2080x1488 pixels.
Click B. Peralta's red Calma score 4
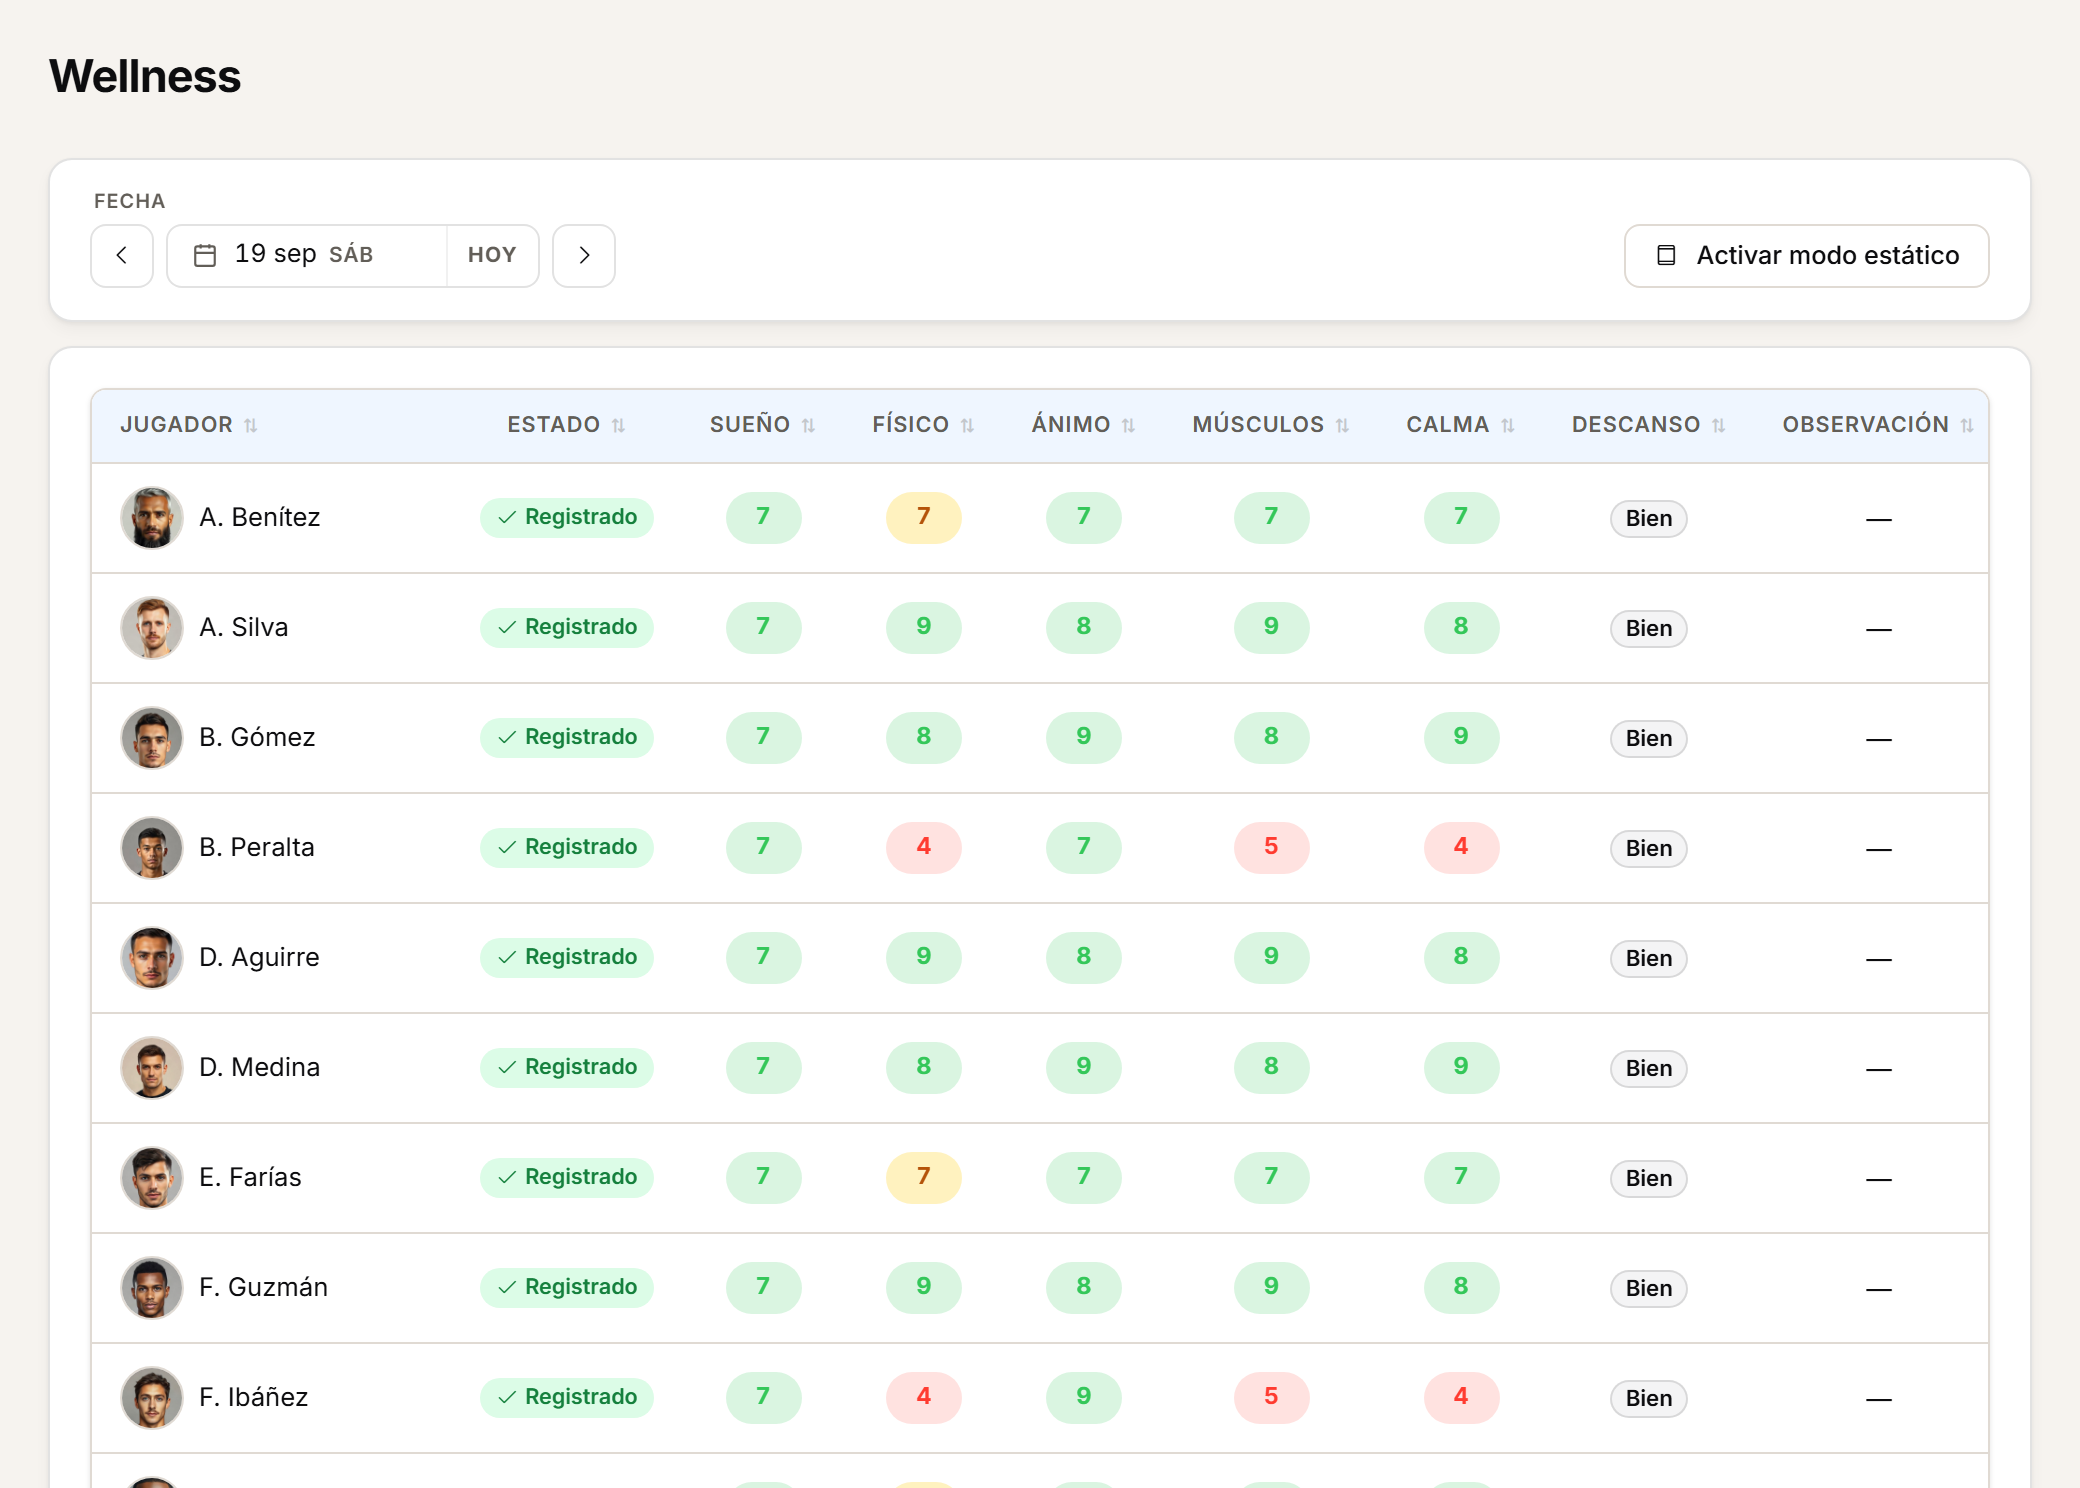1461,847
